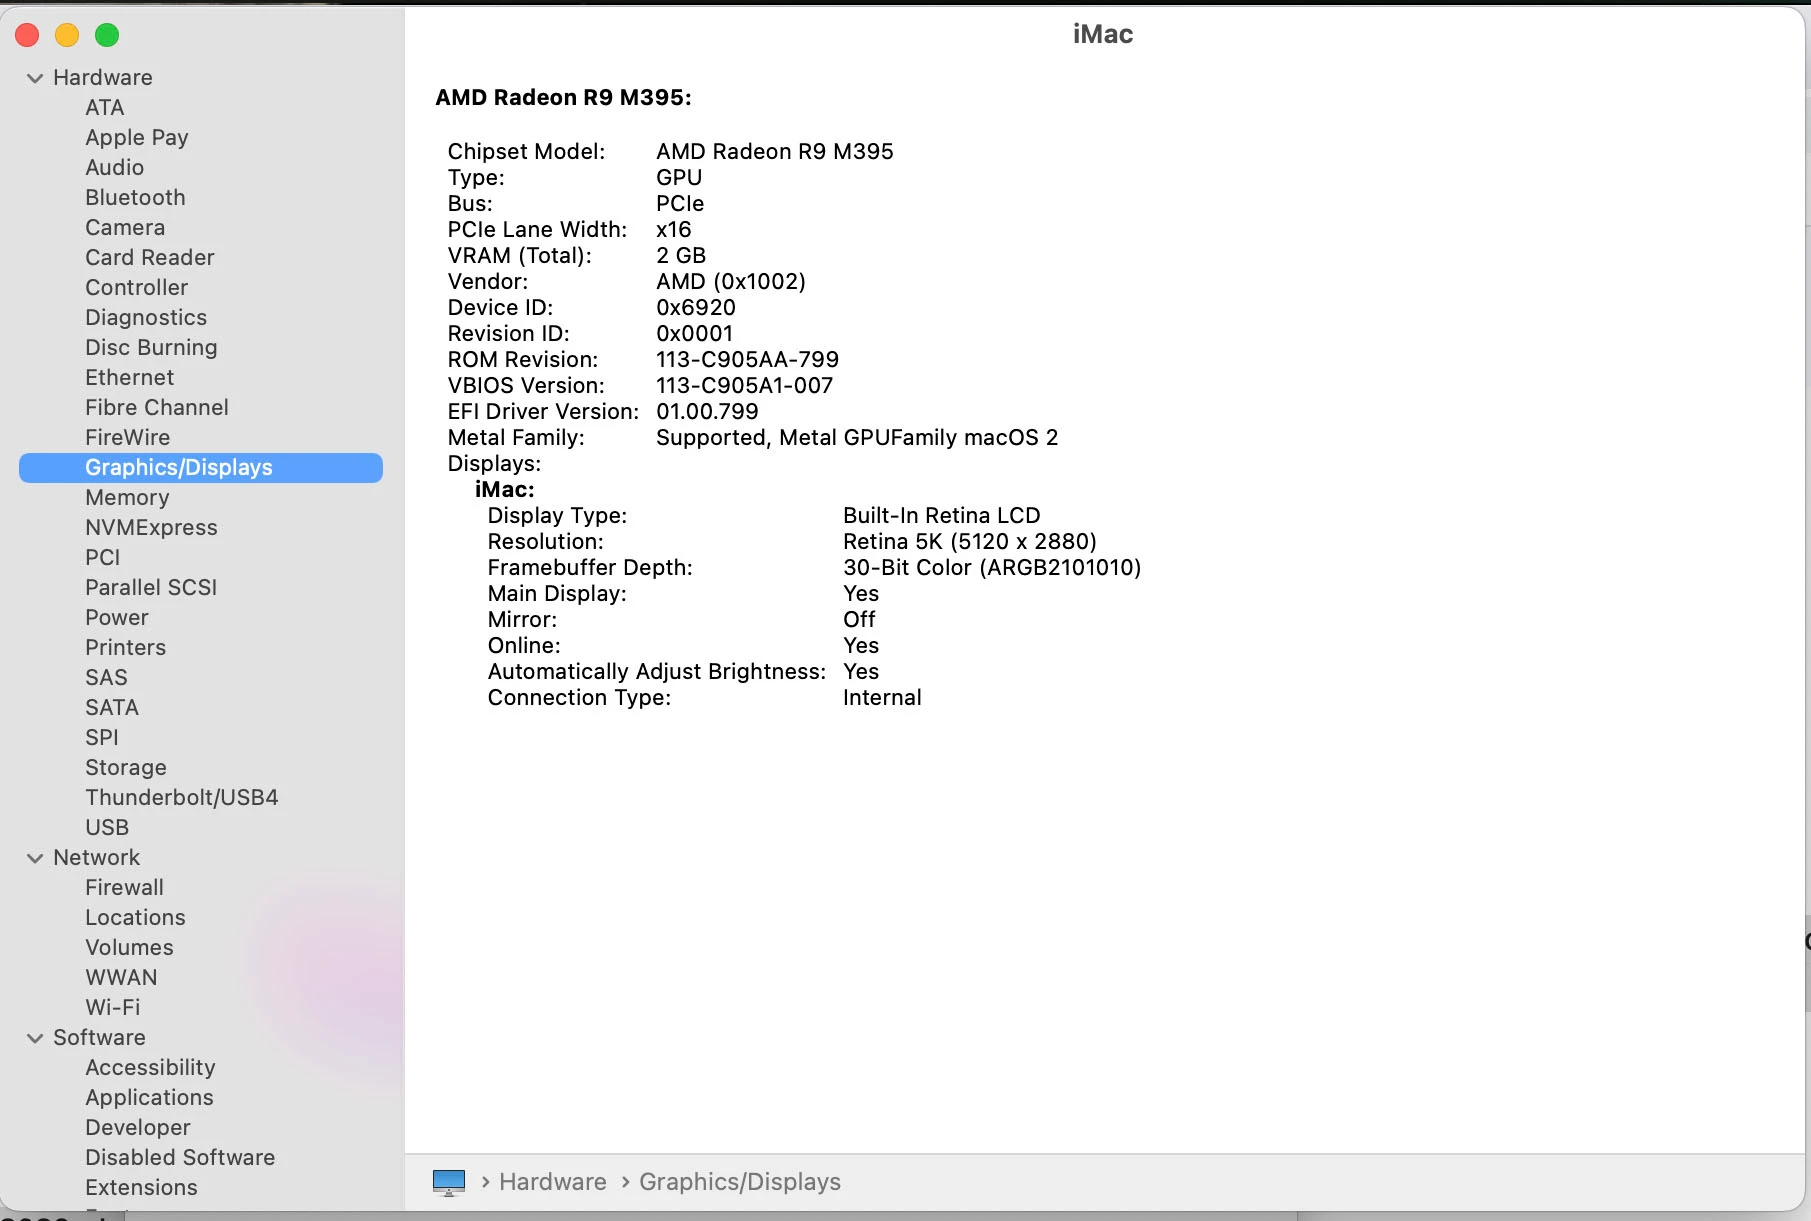Screen dimensions: 1811x1221
Task: Click the AMD Radeon R9 M395 heading
Action: pyautogui.click(x=563, y=97)
